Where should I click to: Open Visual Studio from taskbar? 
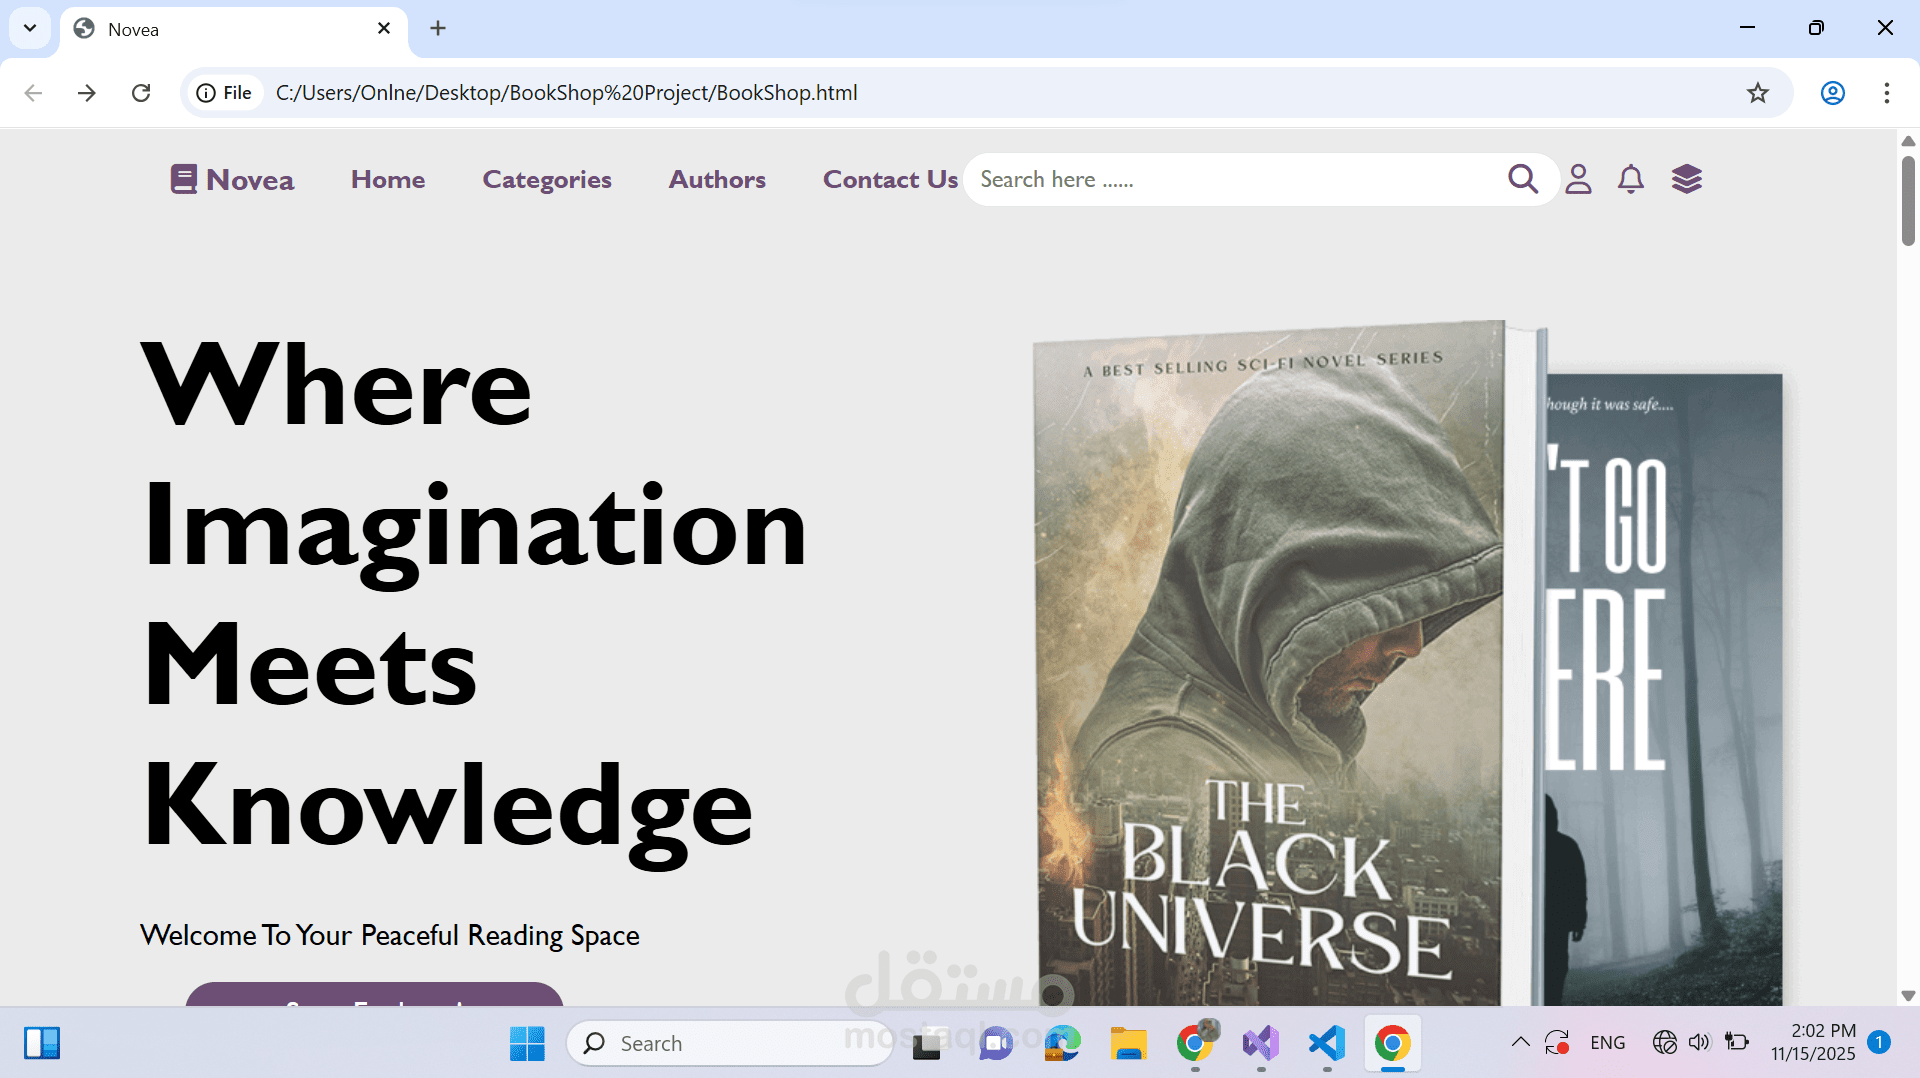tap(1261, 1043)
